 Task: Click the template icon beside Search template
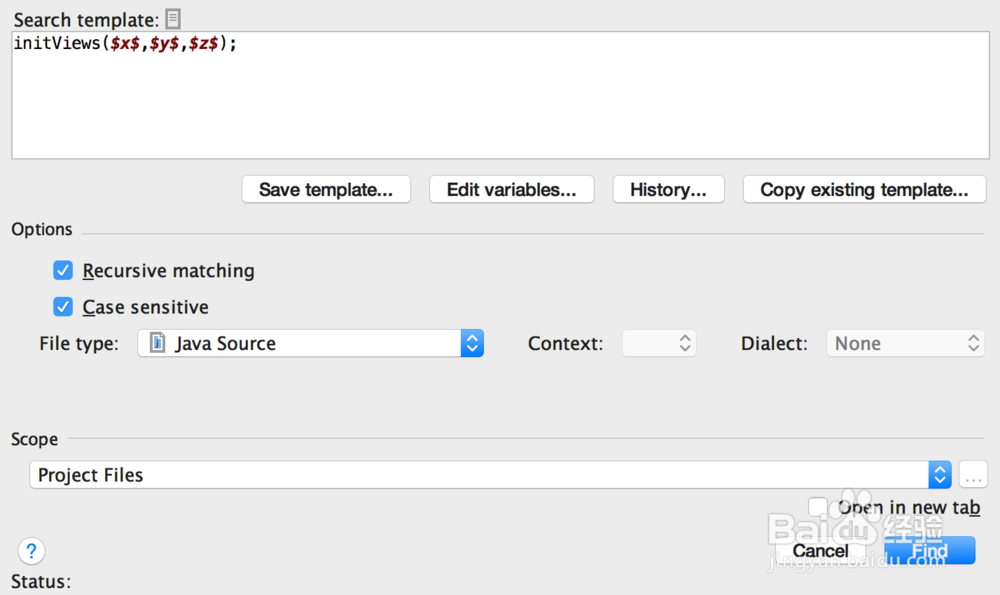pos(173,18)
